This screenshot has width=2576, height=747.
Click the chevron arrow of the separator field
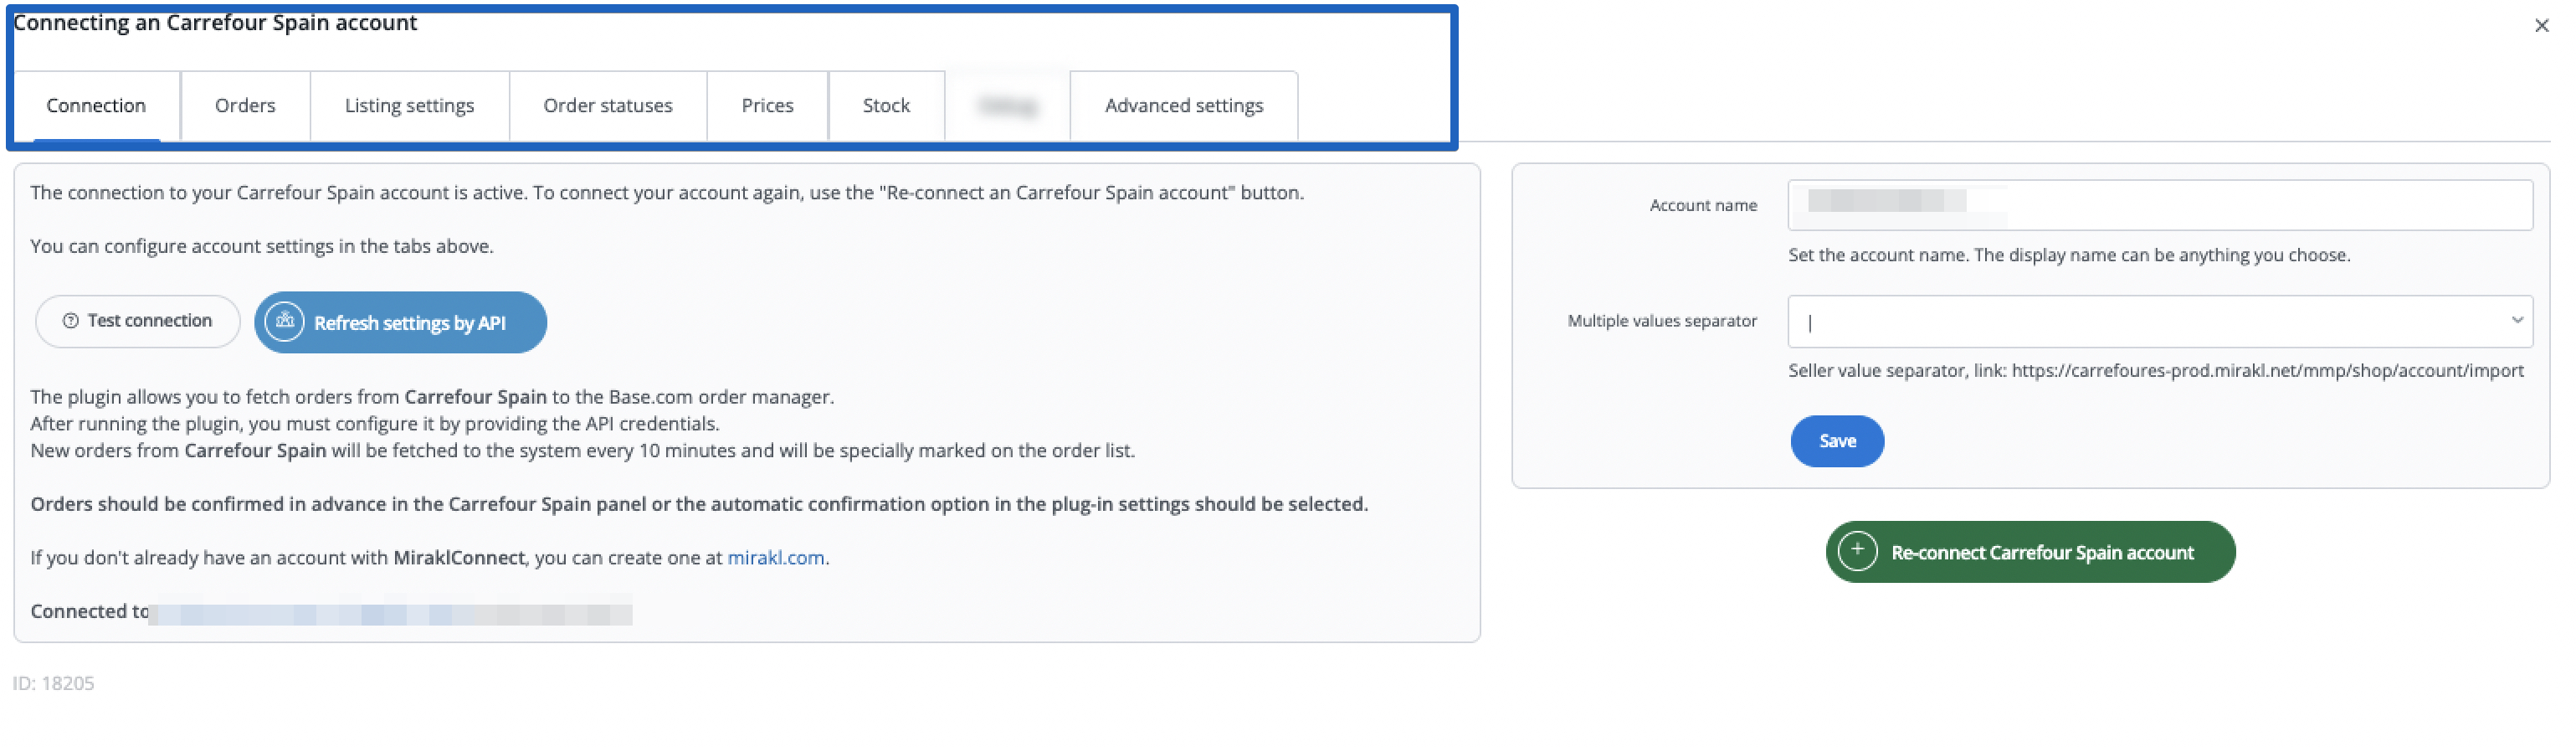click(x=2516, y=321)
